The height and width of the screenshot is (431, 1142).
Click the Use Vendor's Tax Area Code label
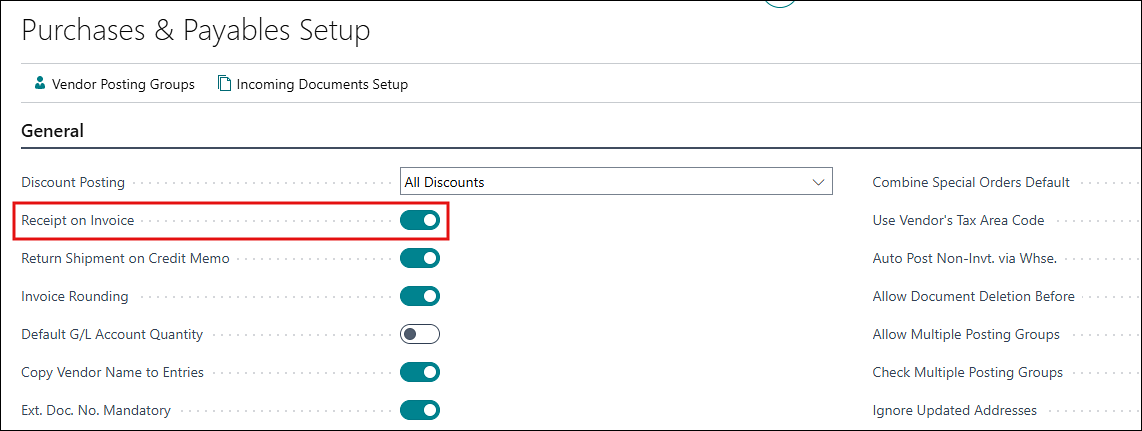coord(958,220)
